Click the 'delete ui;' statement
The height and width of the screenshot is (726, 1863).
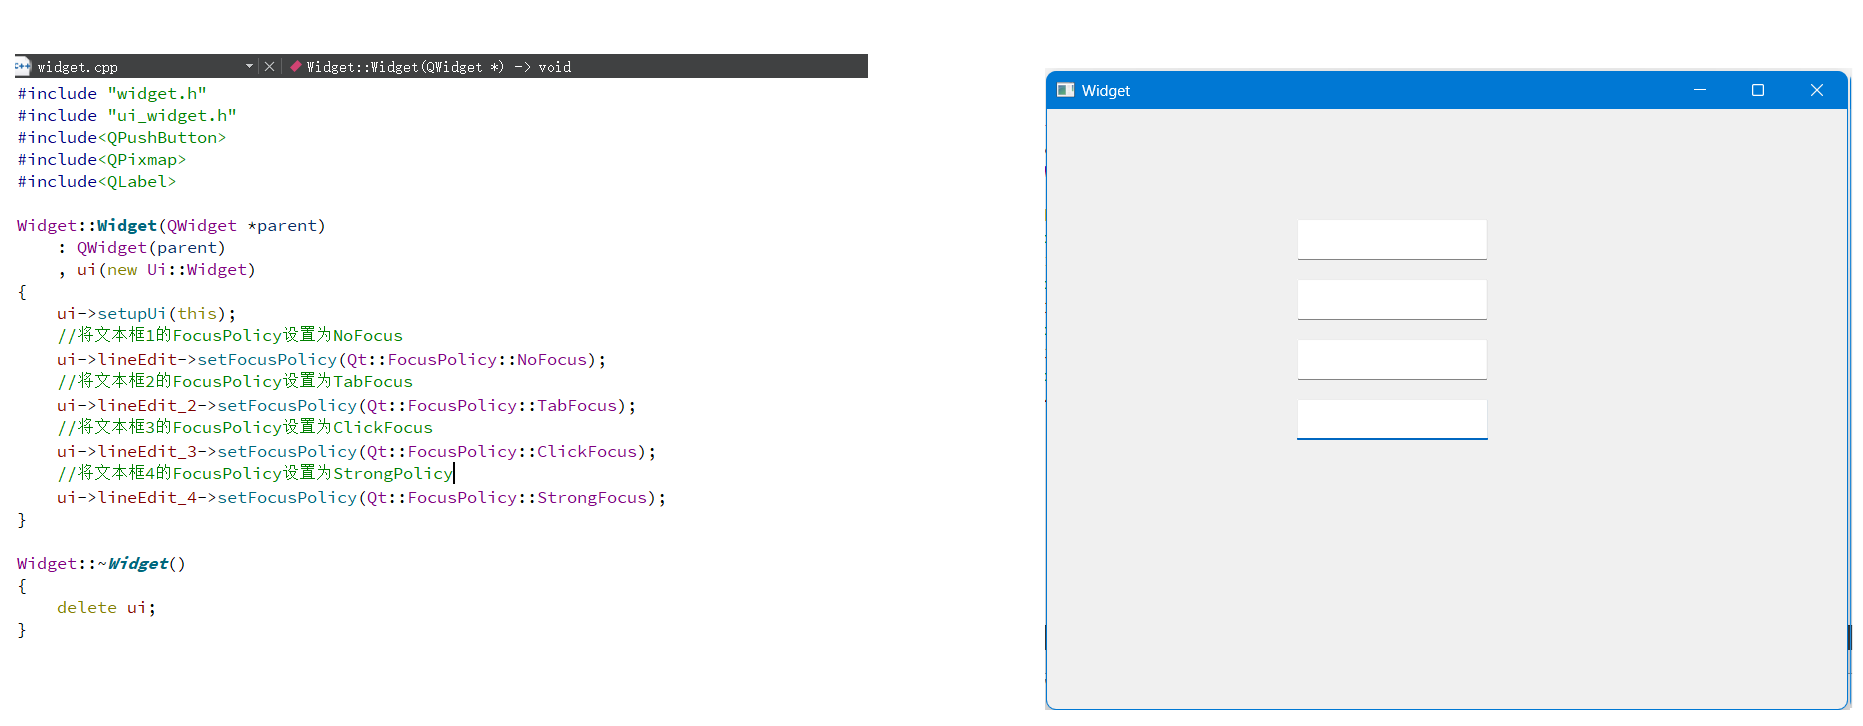(x=107, y=608)
